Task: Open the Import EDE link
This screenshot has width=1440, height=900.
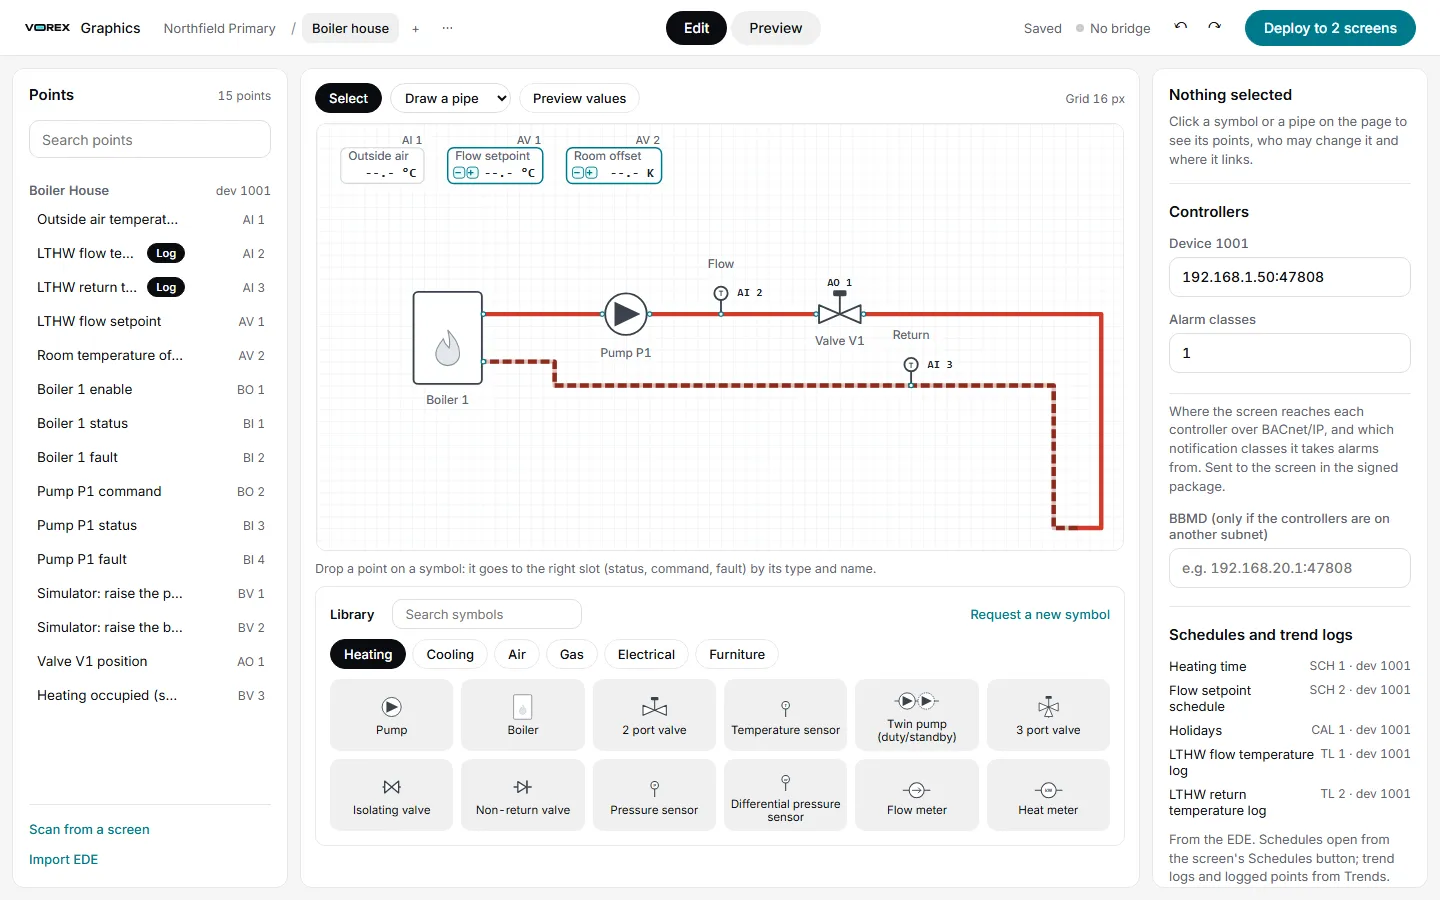Action: 64,859
